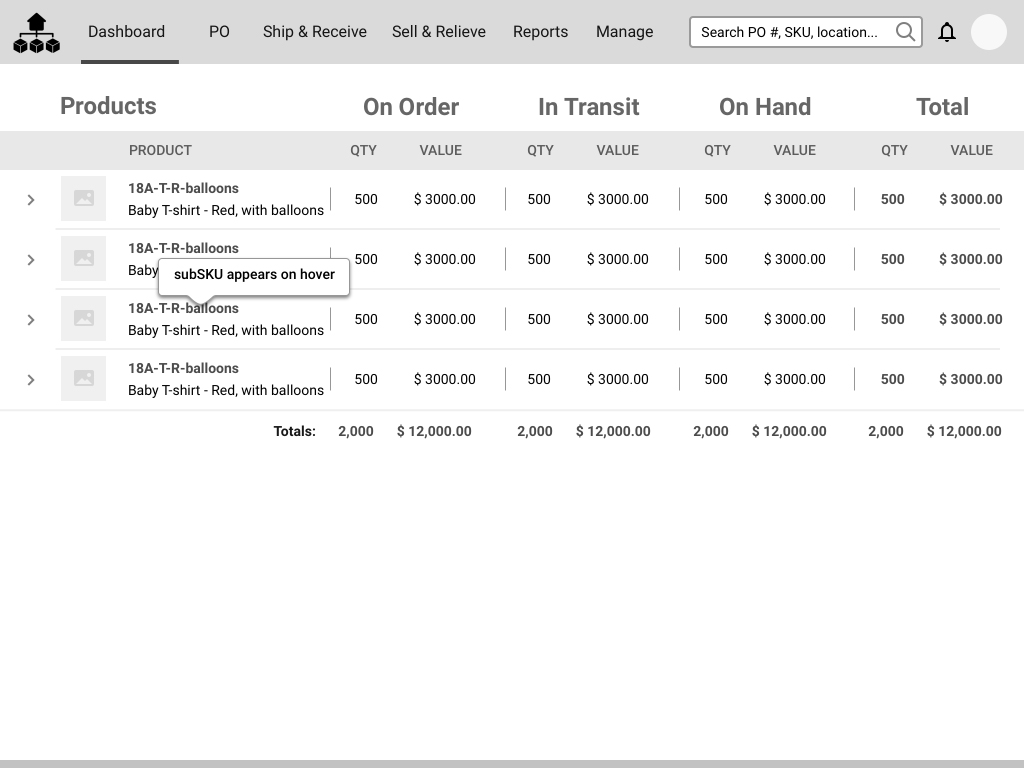Expand the first product row chevron
The image size is (1024, 768).
click(31, 200)
